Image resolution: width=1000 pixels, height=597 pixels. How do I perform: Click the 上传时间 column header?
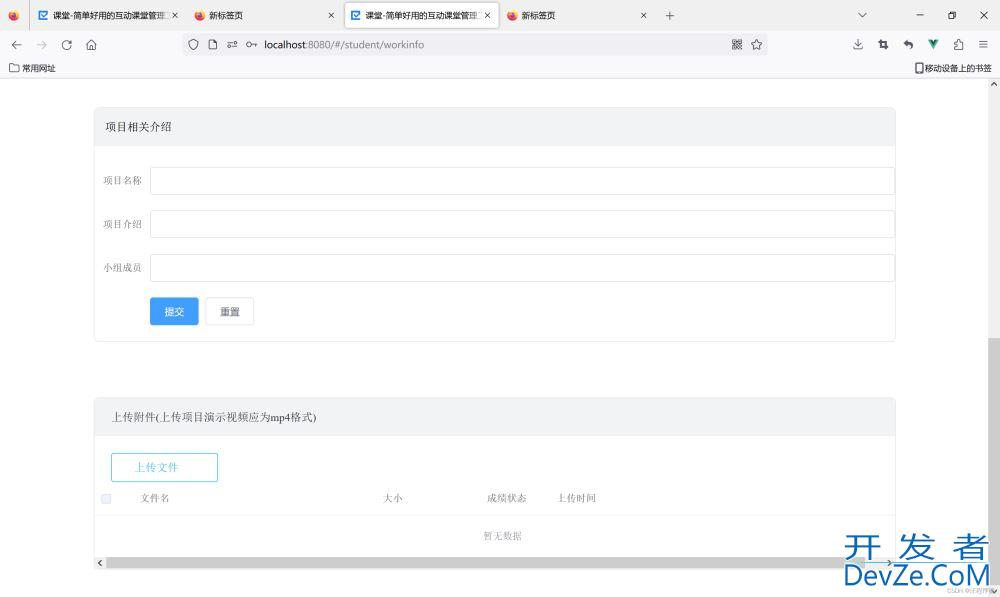coord(577,498)
